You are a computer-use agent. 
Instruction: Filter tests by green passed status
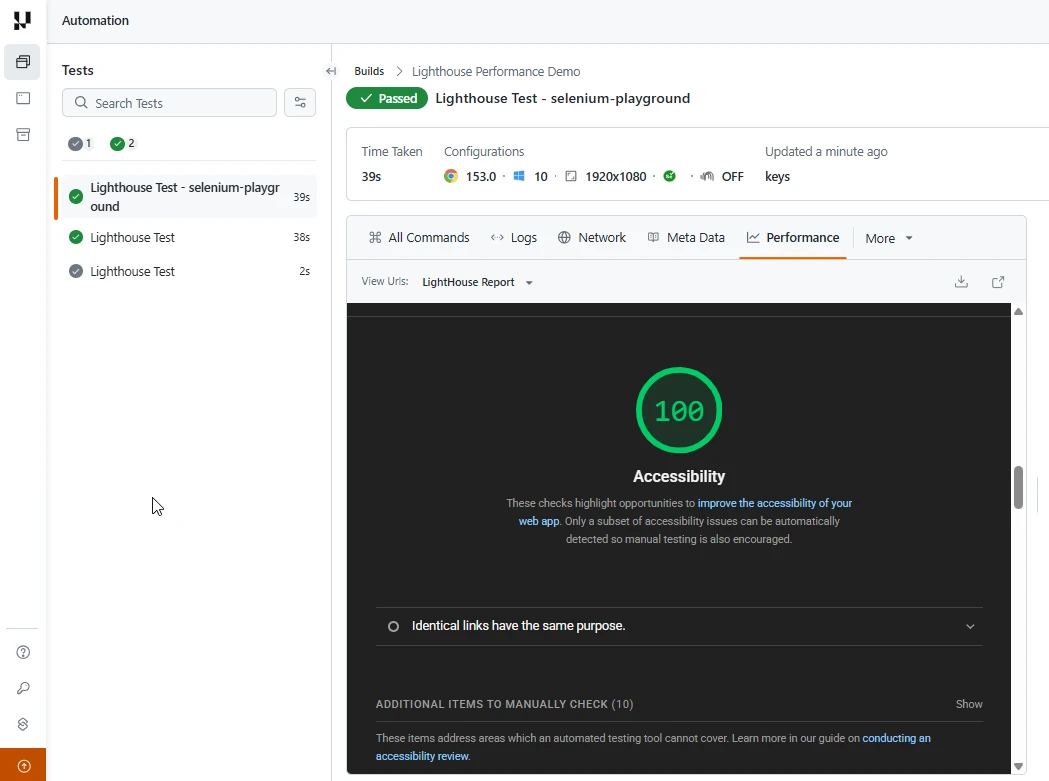tap(122, 143)
